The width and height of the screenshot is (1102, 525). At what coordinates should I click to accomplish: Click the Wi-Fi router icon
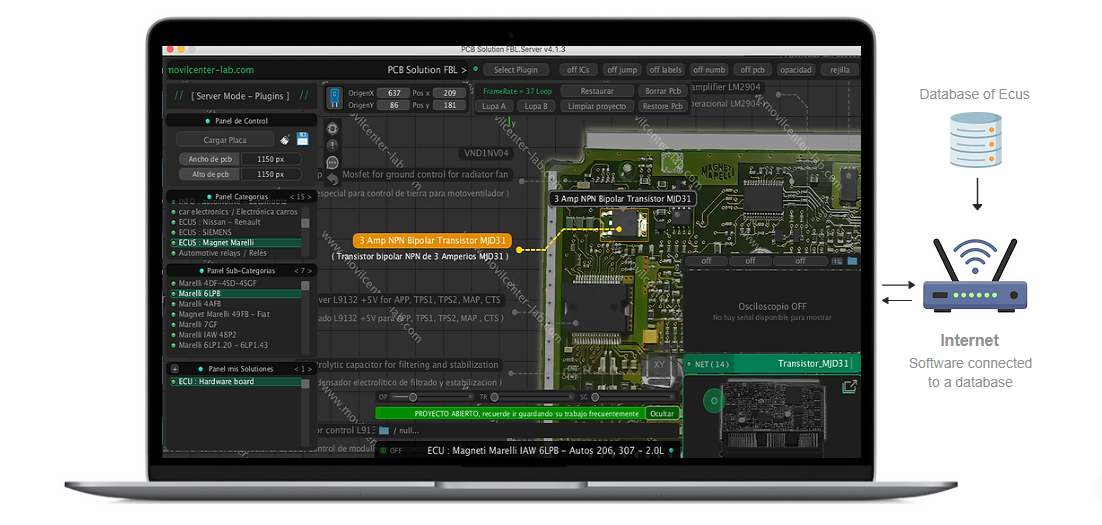click(x=975, y=276)
